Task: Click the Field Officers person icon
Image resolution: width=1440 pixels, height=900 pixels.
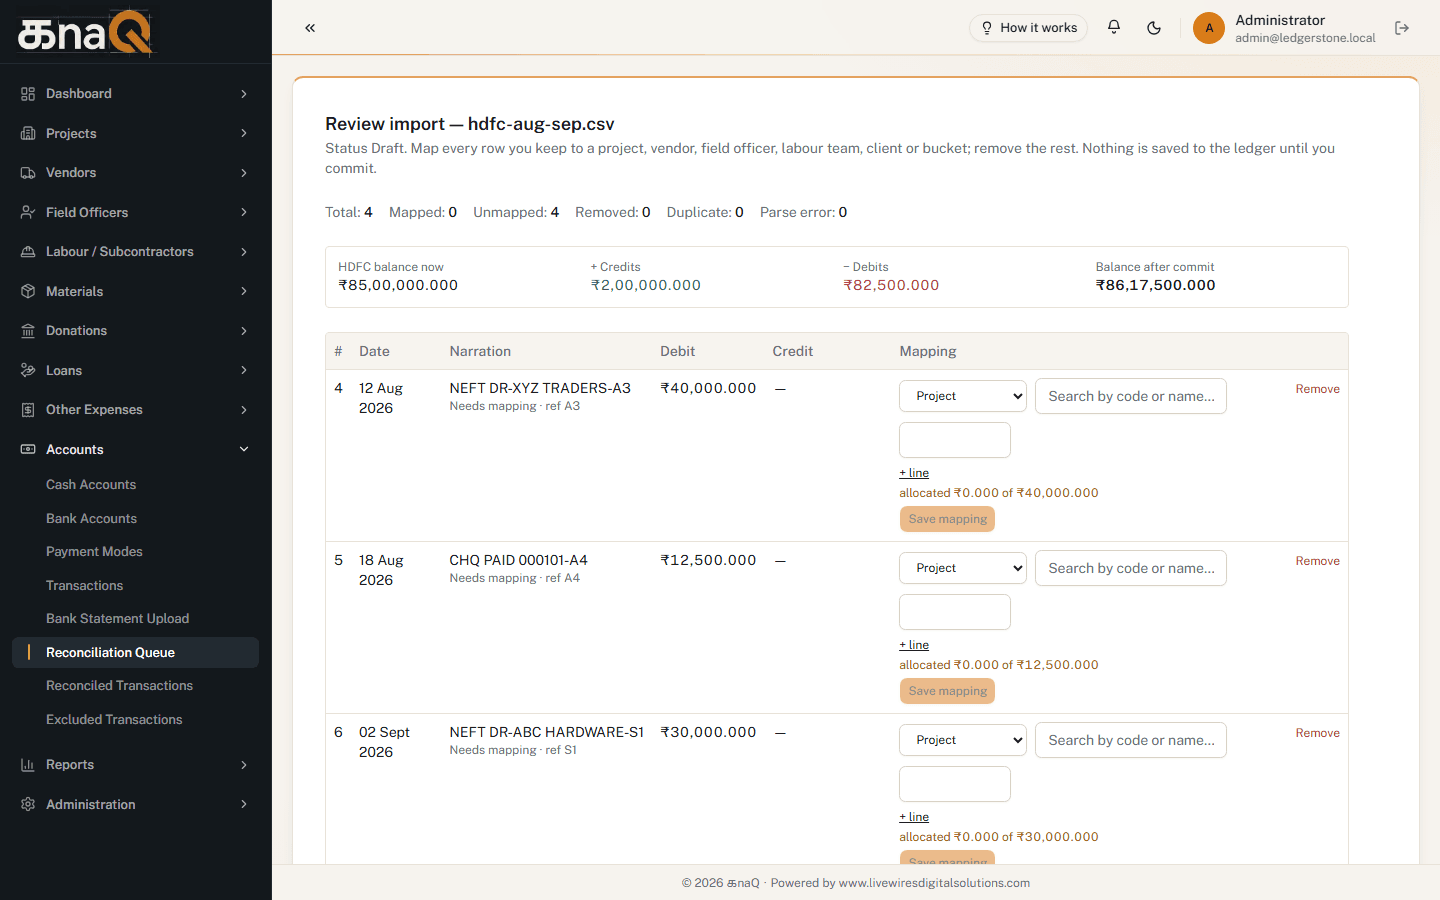Action: [28, 213]
